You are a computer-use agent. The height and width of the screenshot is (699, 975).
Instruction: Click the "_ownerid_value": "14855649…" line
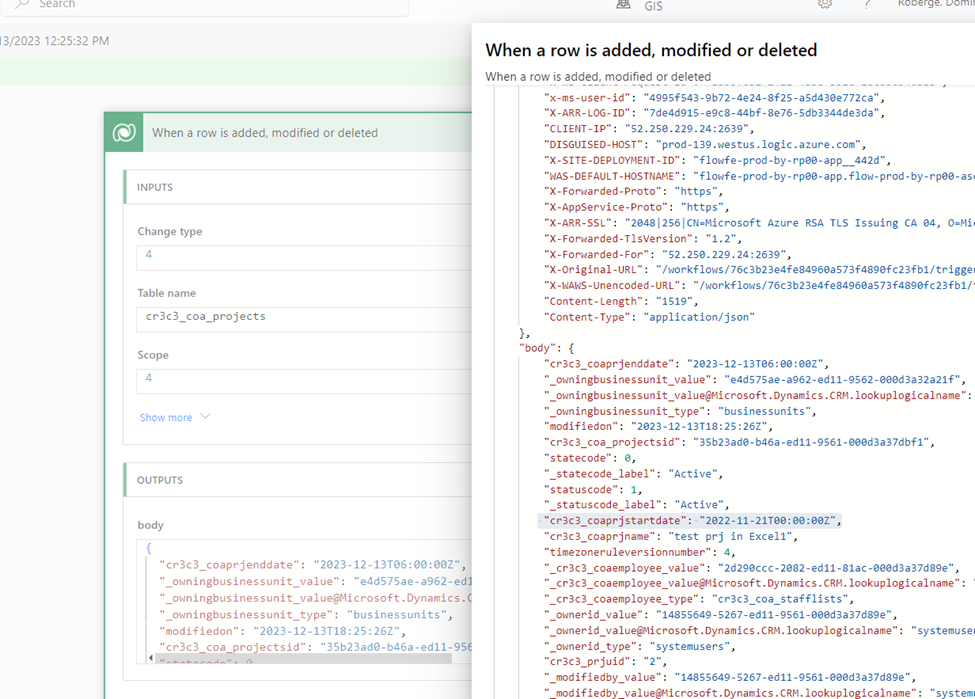tap(721, 614)
